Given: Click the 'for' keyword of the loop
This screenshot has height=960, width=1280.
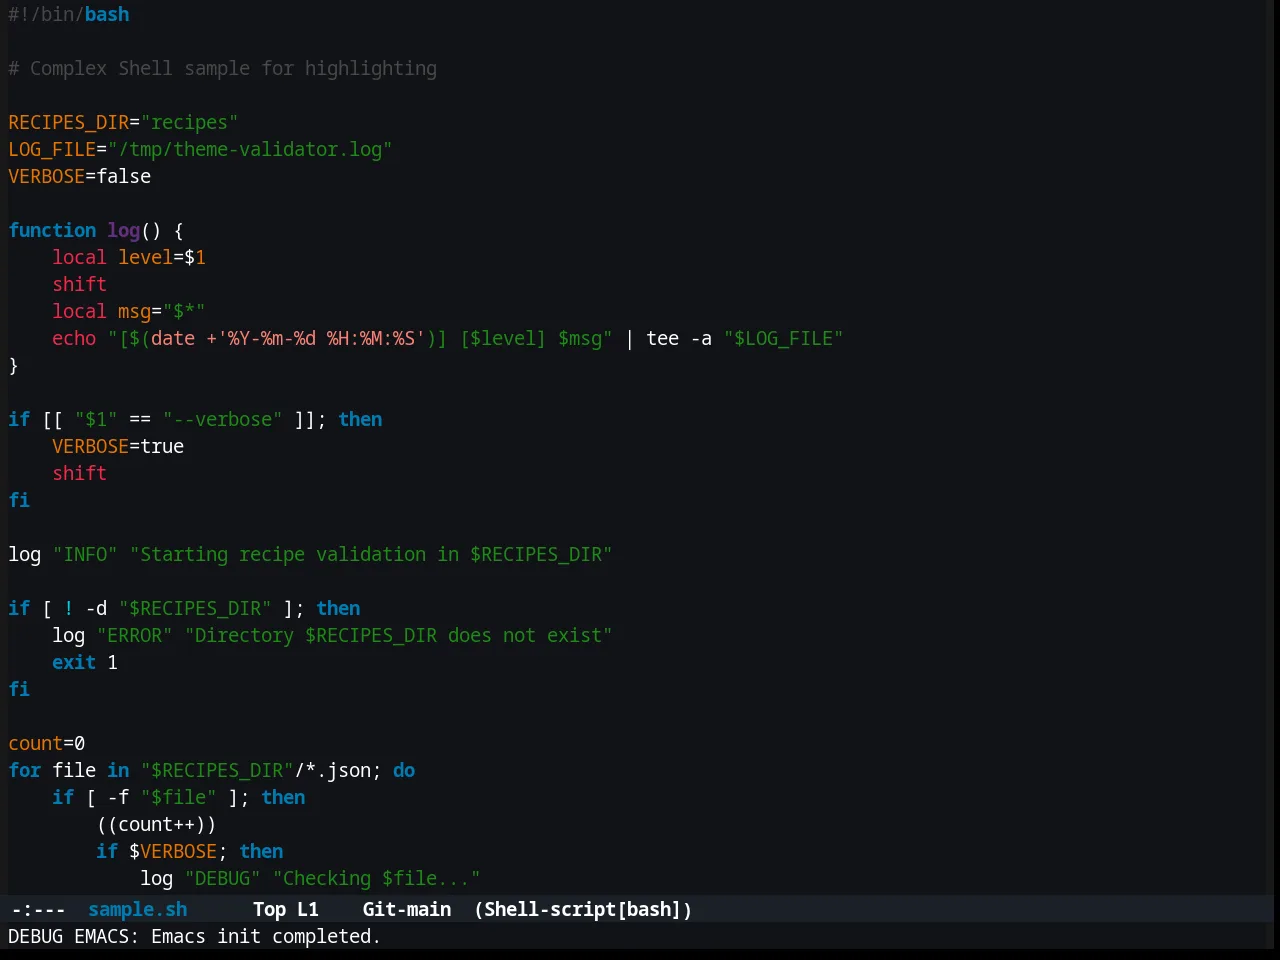Looking at the screenshot, I should click(x=25, y=770).
